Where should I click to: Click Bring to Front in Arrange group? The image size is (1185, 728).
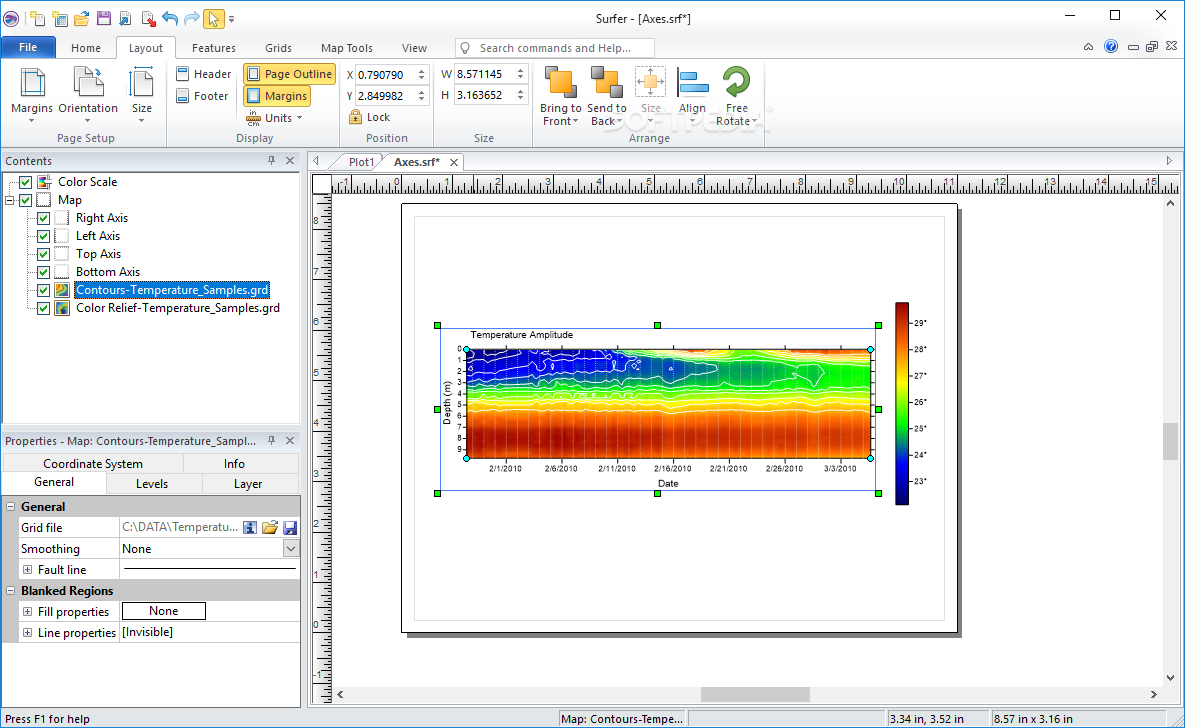coord(561,95)
